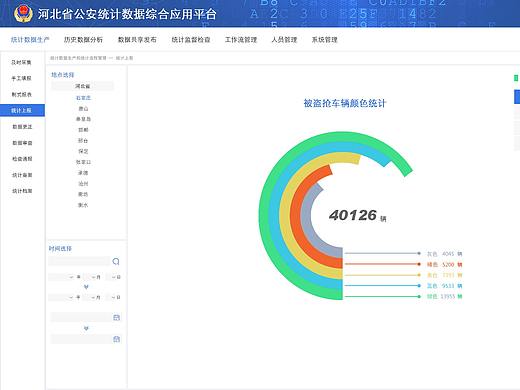520x390 pixels.
Task: Select 检查通报 in the left sidebar
Action: pyautogui.click(x=22, y=159)
